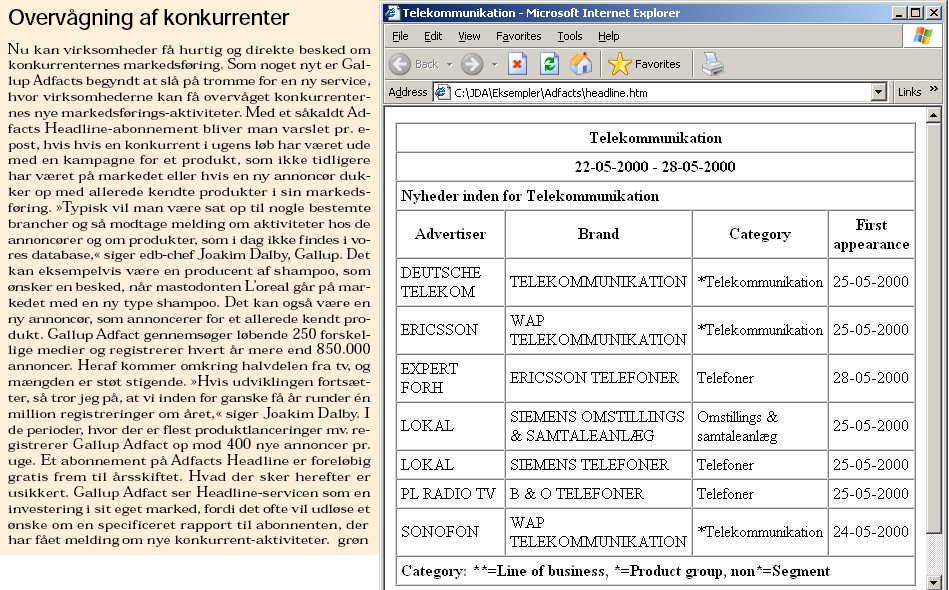The image size is (949, 590).
Task: Click the scrollbar up arrow
Action: pos(933,115)
